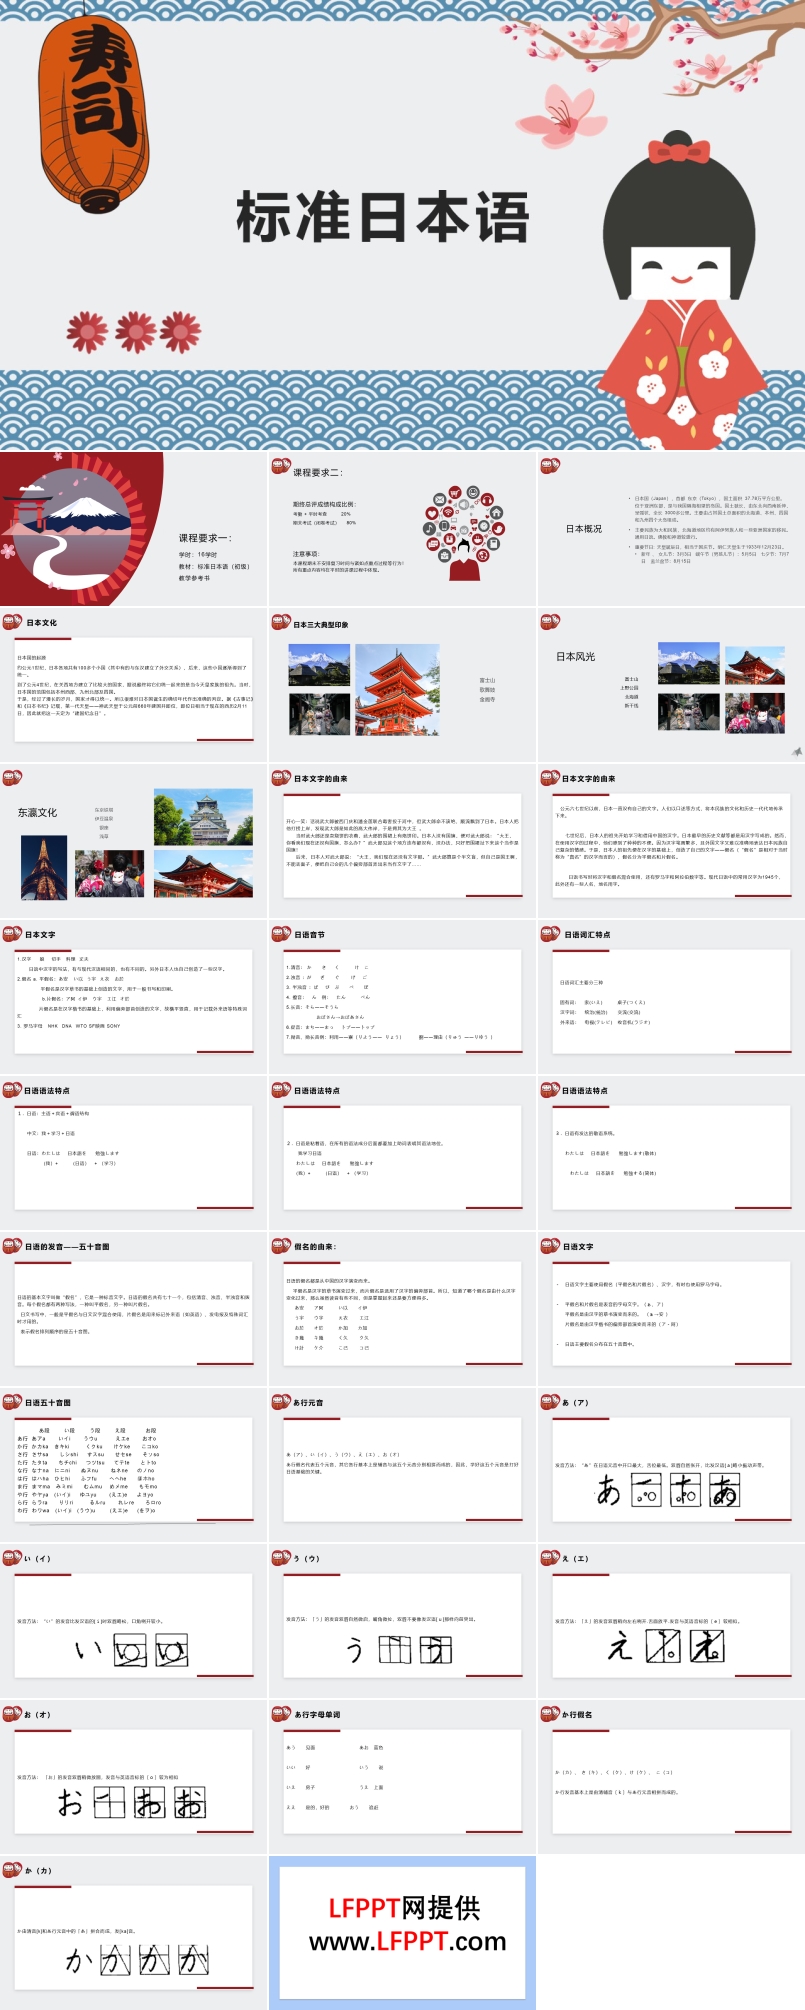
Task: Open the 日本文化 slide
Action: (x=133, y=685)
